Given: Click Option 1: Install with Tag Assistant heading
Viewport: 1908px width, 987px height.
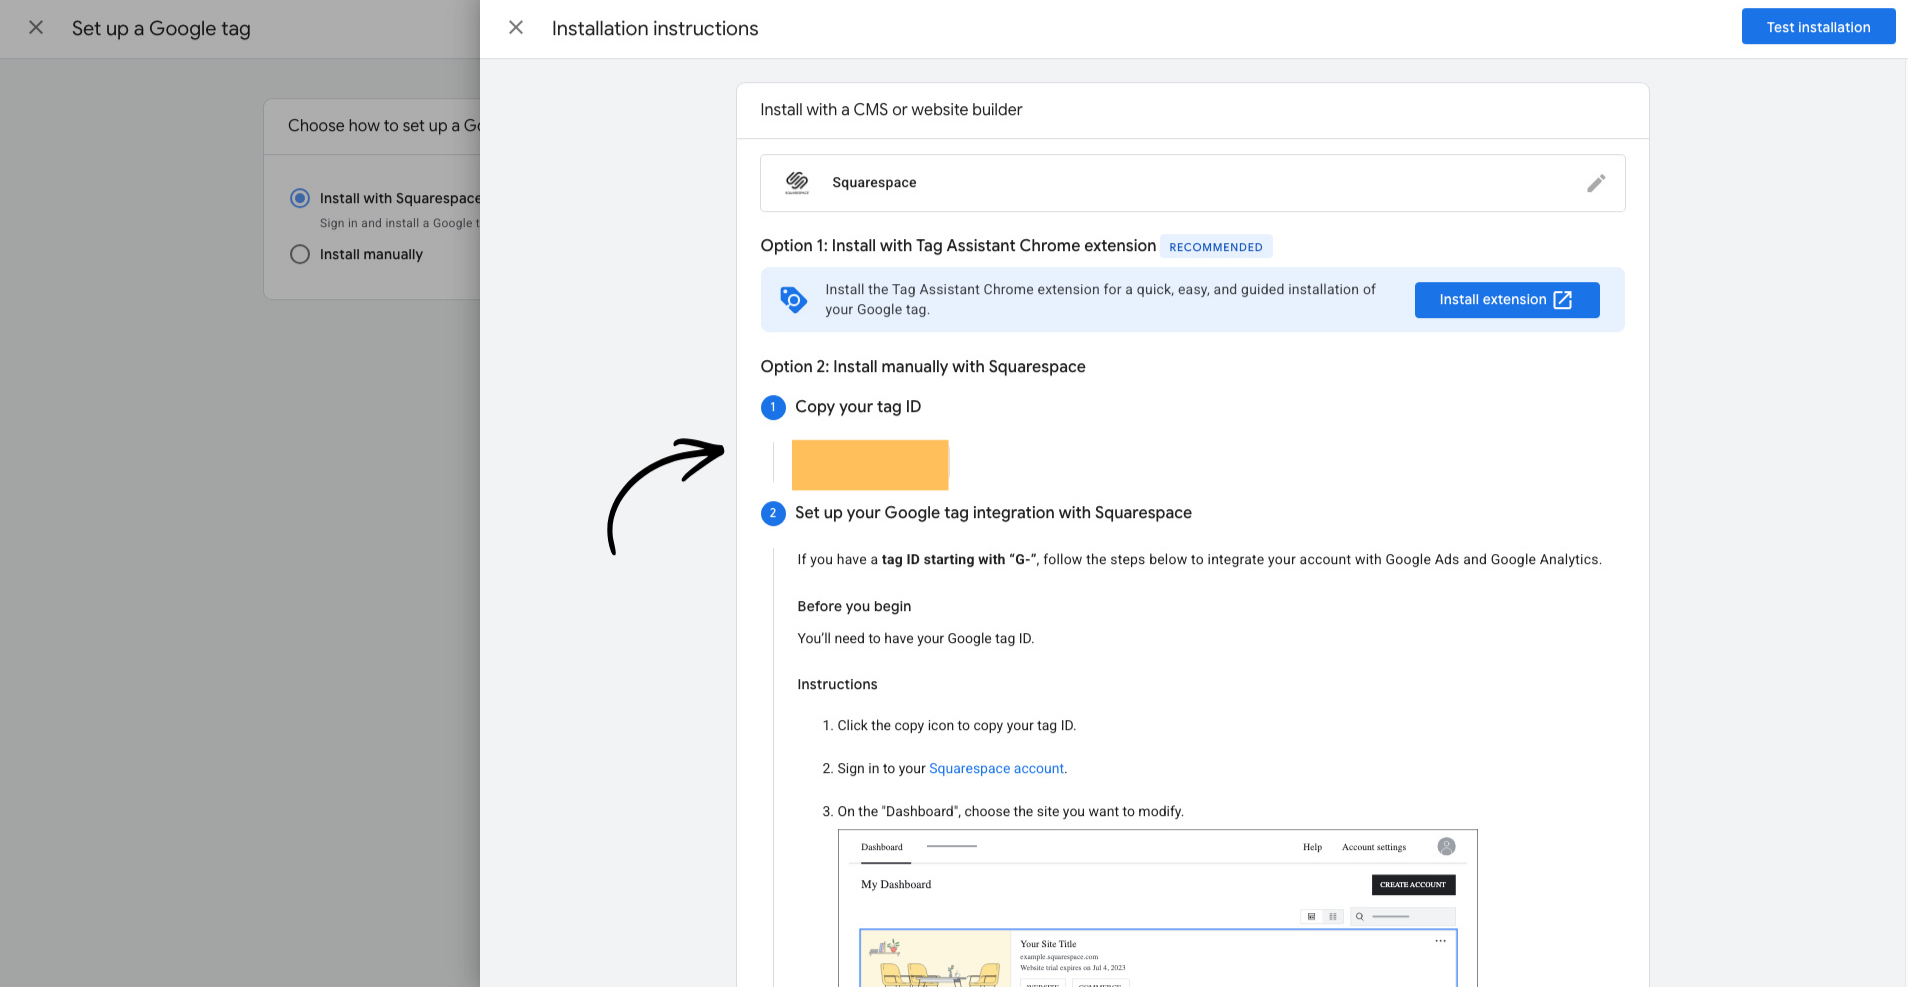Looking at the screenshot, I should pyautogui.click(x=958, y=246).
